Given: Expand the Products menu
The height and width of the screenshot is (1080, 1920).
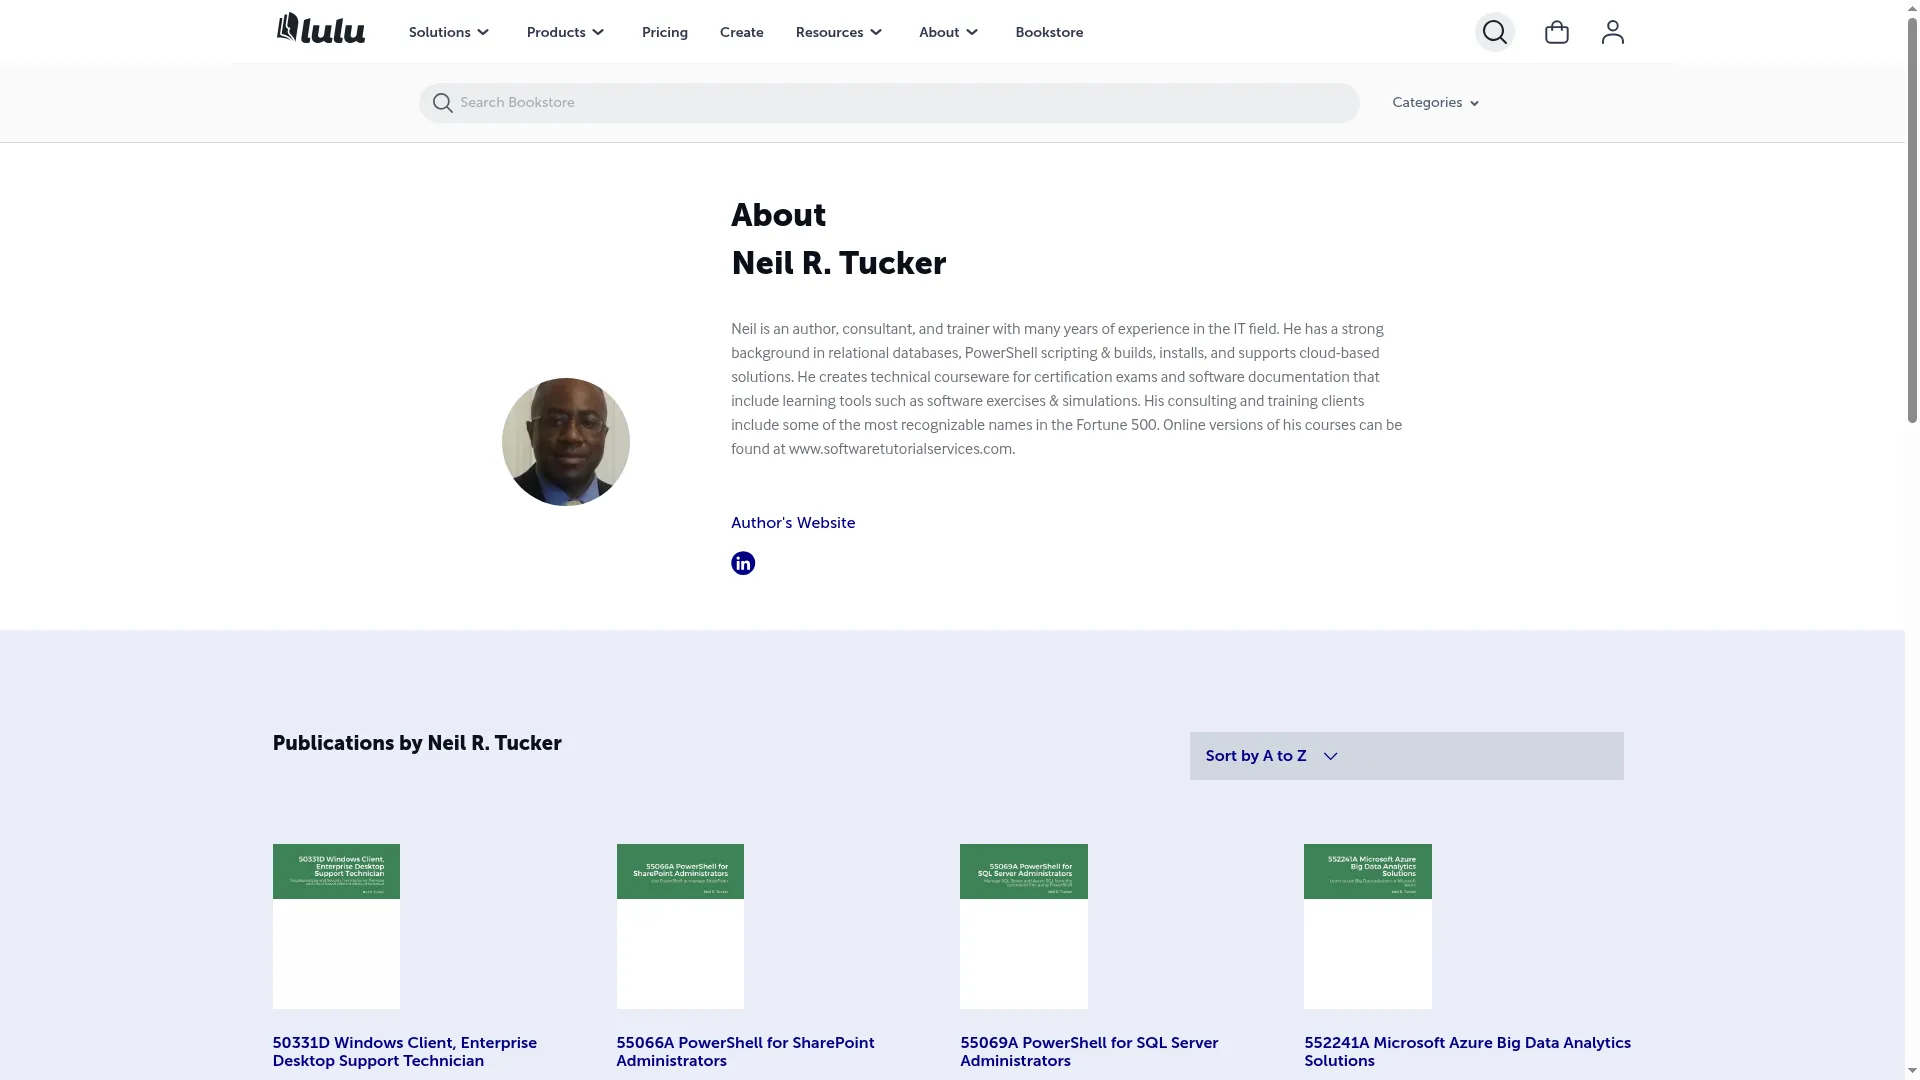Looking at the screenshot, I should click(566, 32).
